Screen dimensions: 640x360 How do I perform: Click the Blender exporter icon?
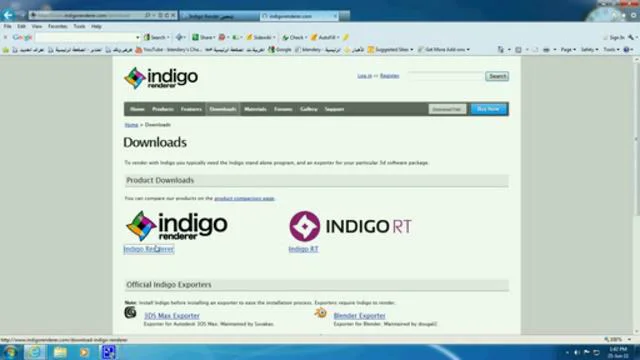[x=320, y=313]
